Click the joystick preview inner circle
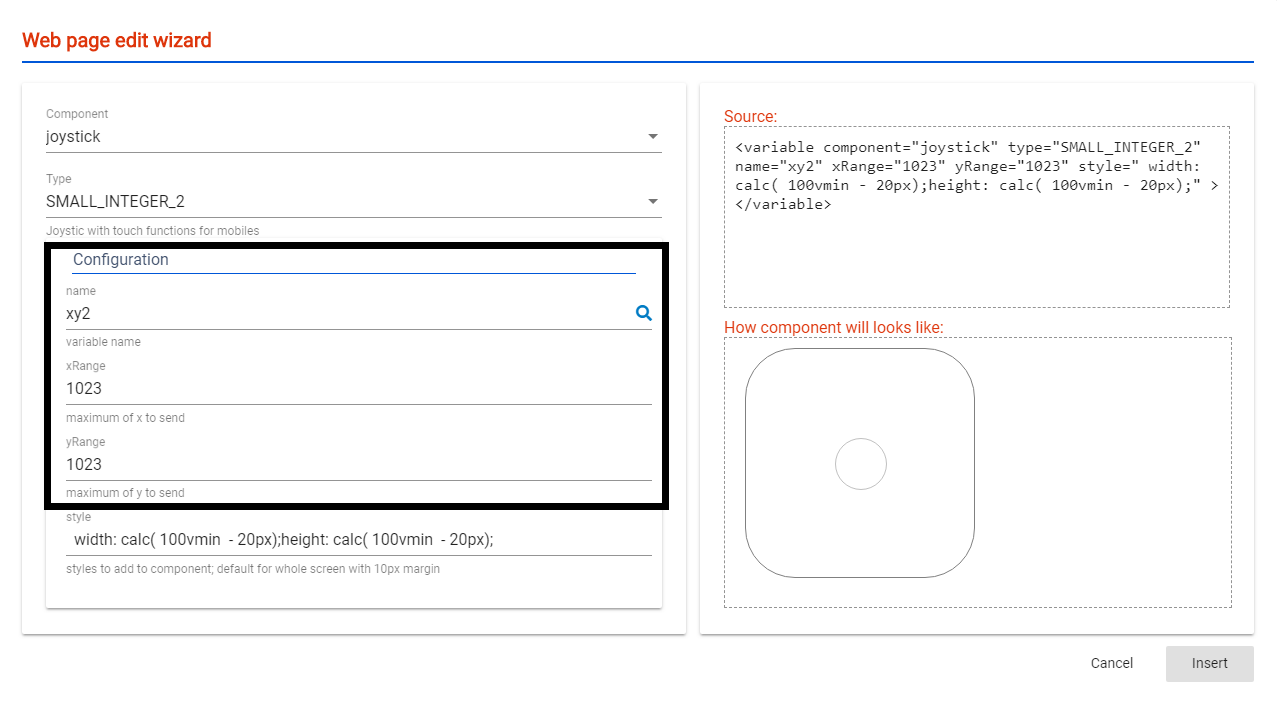 tap(861, 463)
